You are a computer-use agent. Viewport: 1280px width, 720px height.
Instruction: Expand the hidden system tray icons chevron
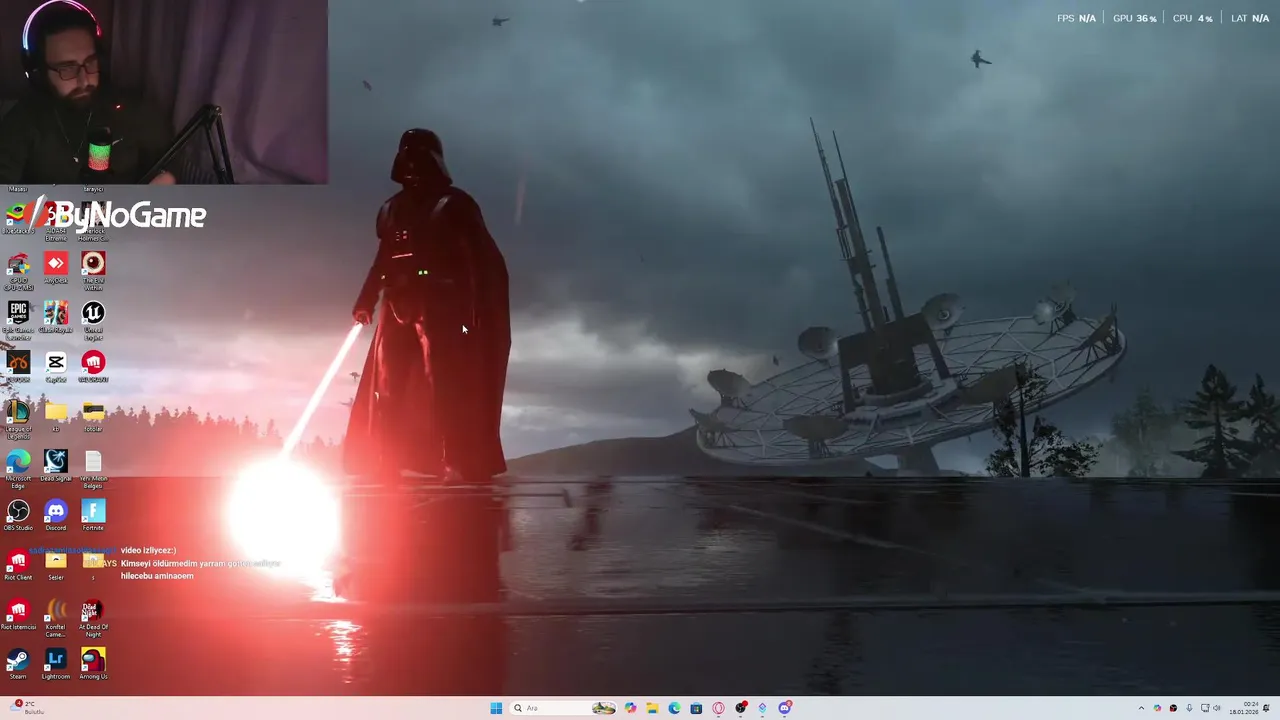1141,708
